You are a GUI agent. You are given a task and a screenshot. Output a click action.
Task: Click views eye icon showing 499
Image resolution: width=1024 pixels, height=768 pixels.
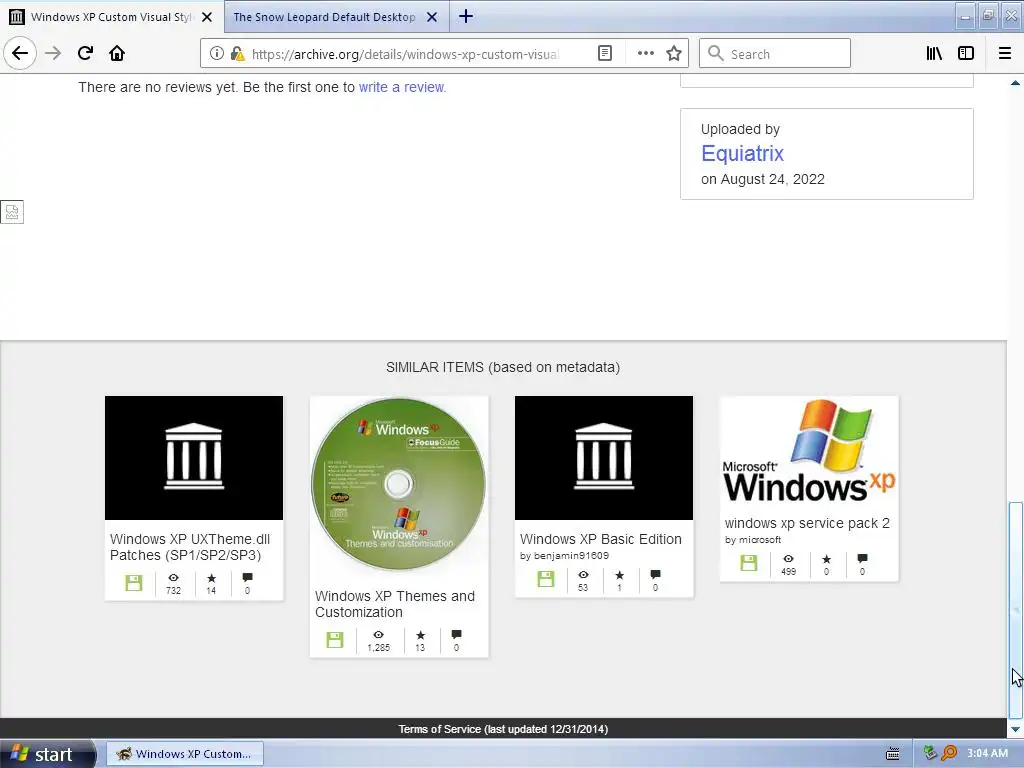pos(788,559)
